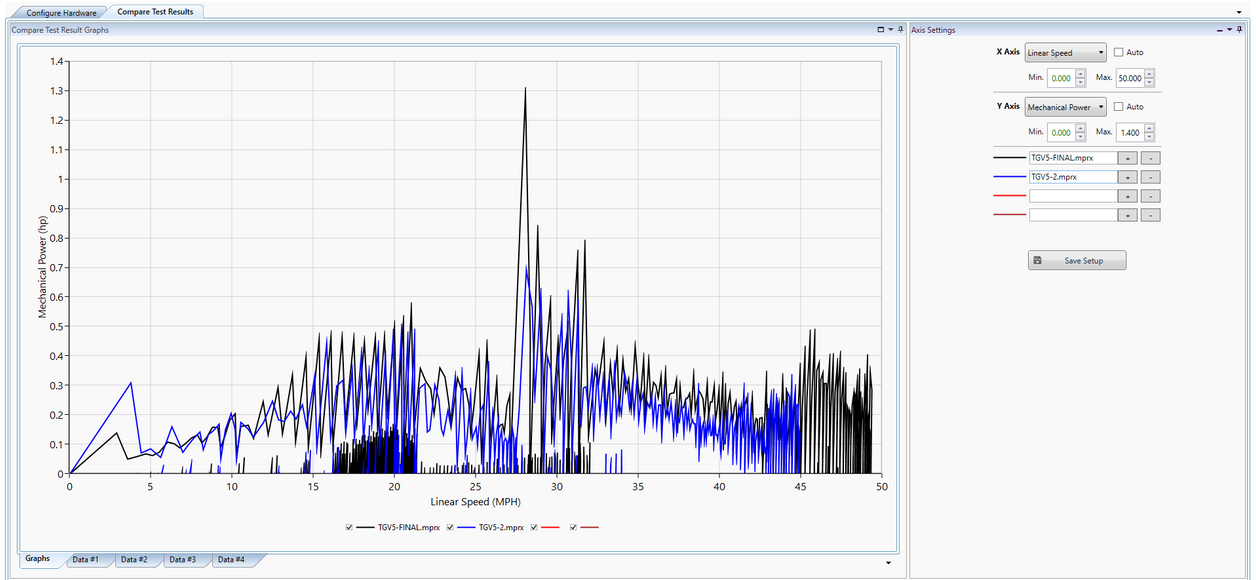Click the Y Axis Max. 1.400 field
Viewport: 1256px width, 580px height.
point(1130,132)
